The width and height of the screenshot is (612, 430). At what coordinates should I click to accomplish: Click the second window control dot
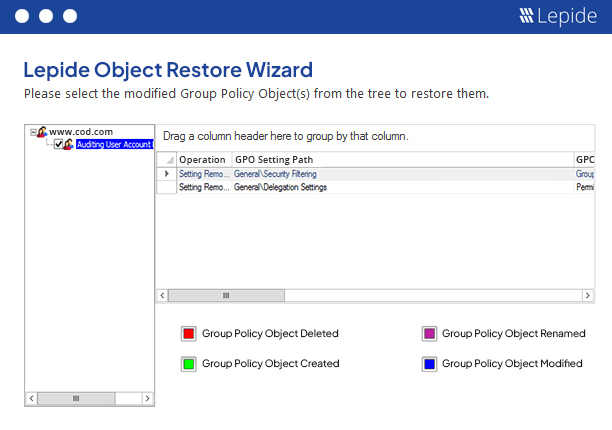(46, 16)
